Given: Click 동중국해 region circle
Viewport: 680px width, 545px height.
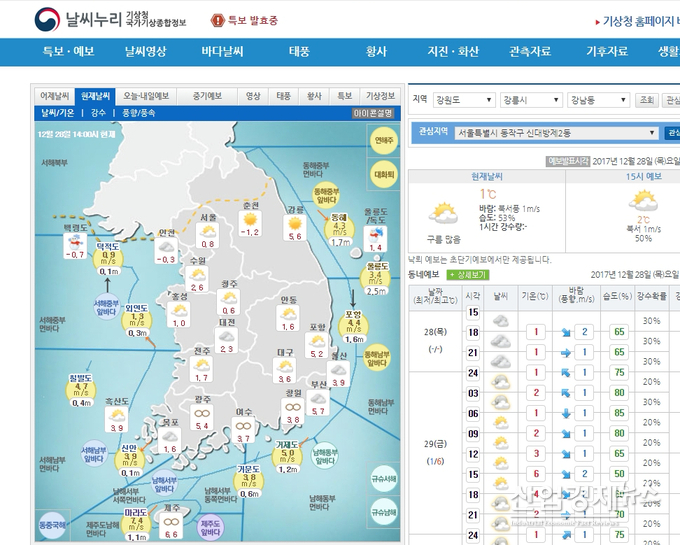Looking at the screenshot, I should point(52,525).
